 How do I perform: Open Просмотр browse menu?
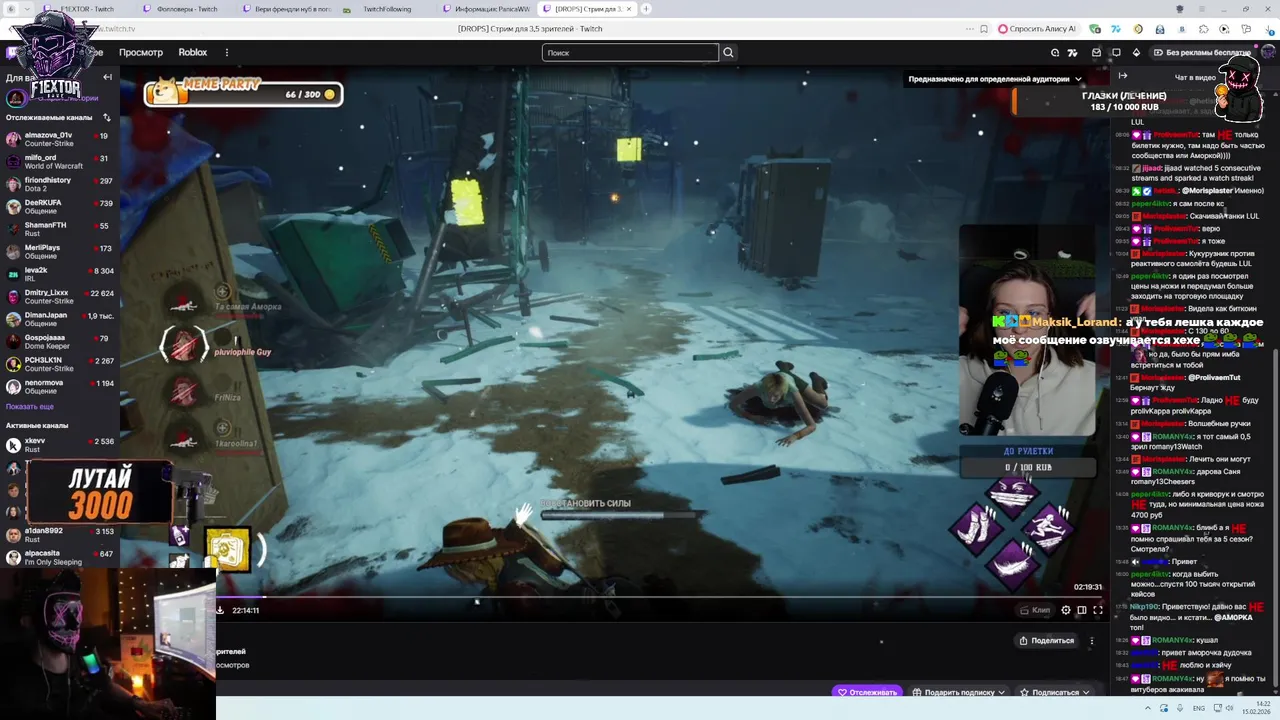(x=141, y=52)
